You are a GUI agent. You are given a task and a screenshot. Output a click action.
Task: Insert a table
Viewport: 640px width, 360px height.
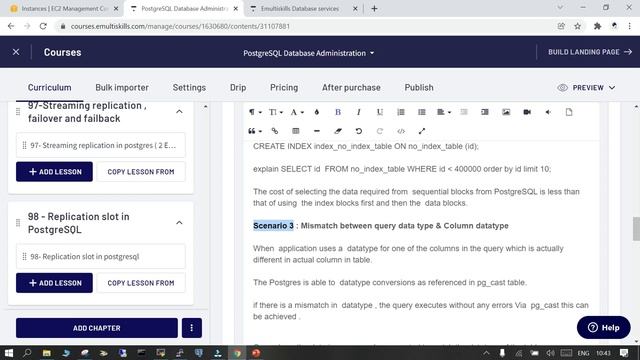296,131
